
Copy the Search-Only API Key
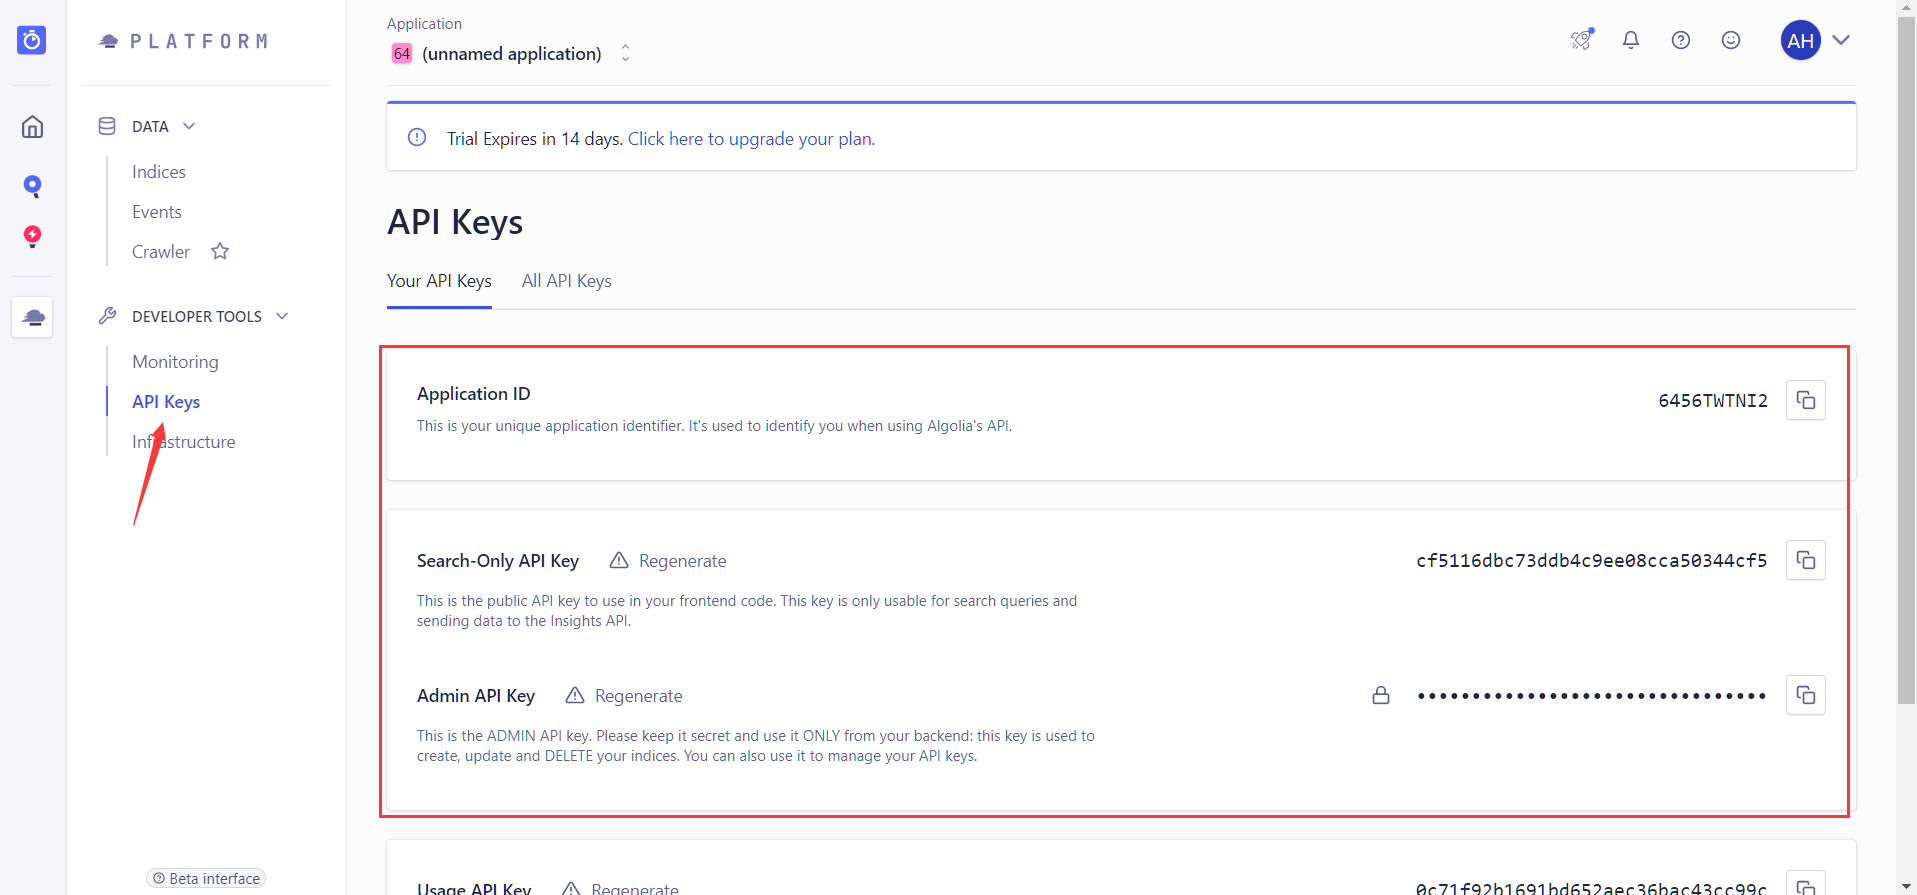click(1806, 560)
